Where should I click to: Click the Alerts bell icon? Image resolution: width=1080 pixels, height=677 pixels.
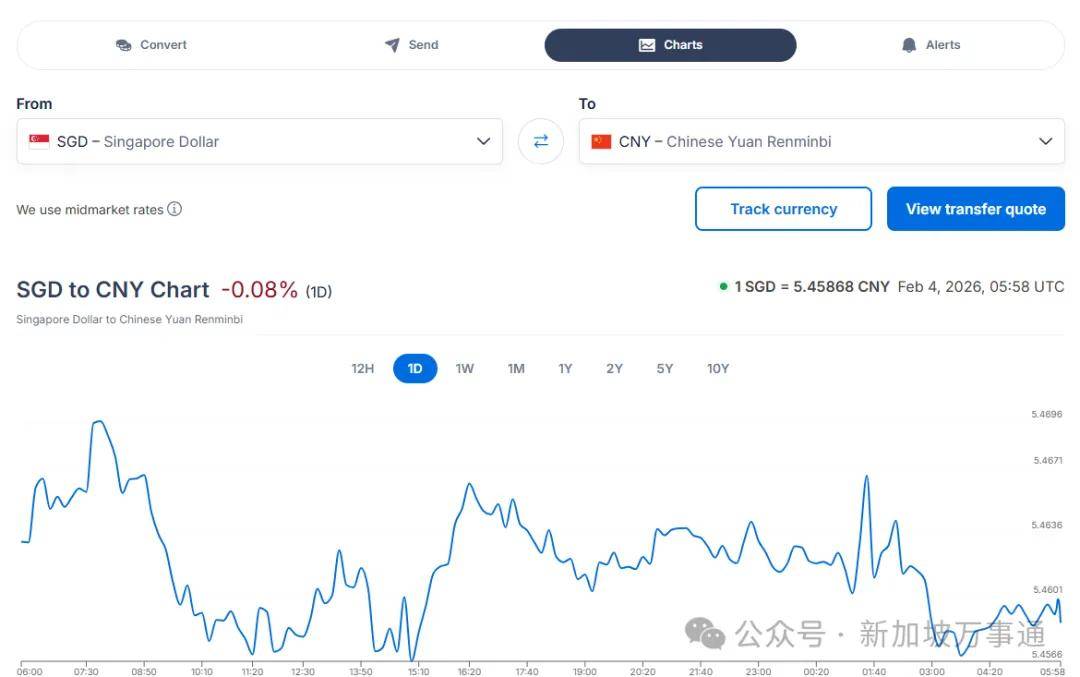click(909, 45)
